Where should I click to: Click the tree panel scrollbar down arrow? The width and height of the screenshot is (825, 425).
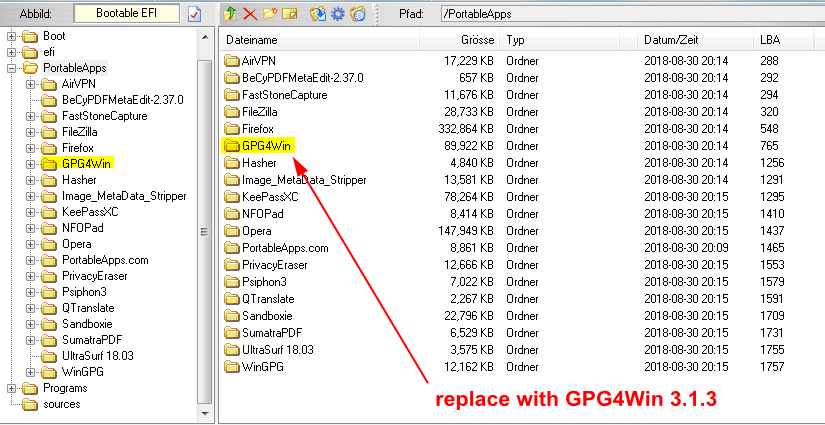pyautogui.click(x=204, y=416)
